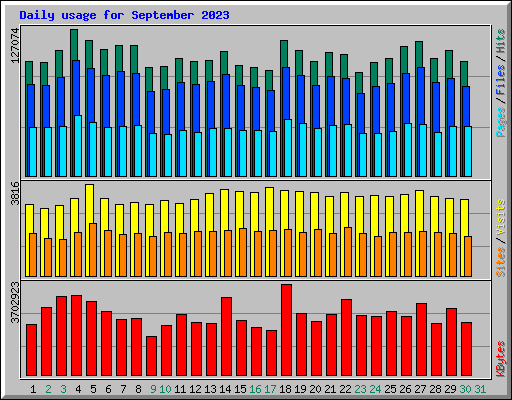Click the red KBytes bar above day 30

click(466, 349)
